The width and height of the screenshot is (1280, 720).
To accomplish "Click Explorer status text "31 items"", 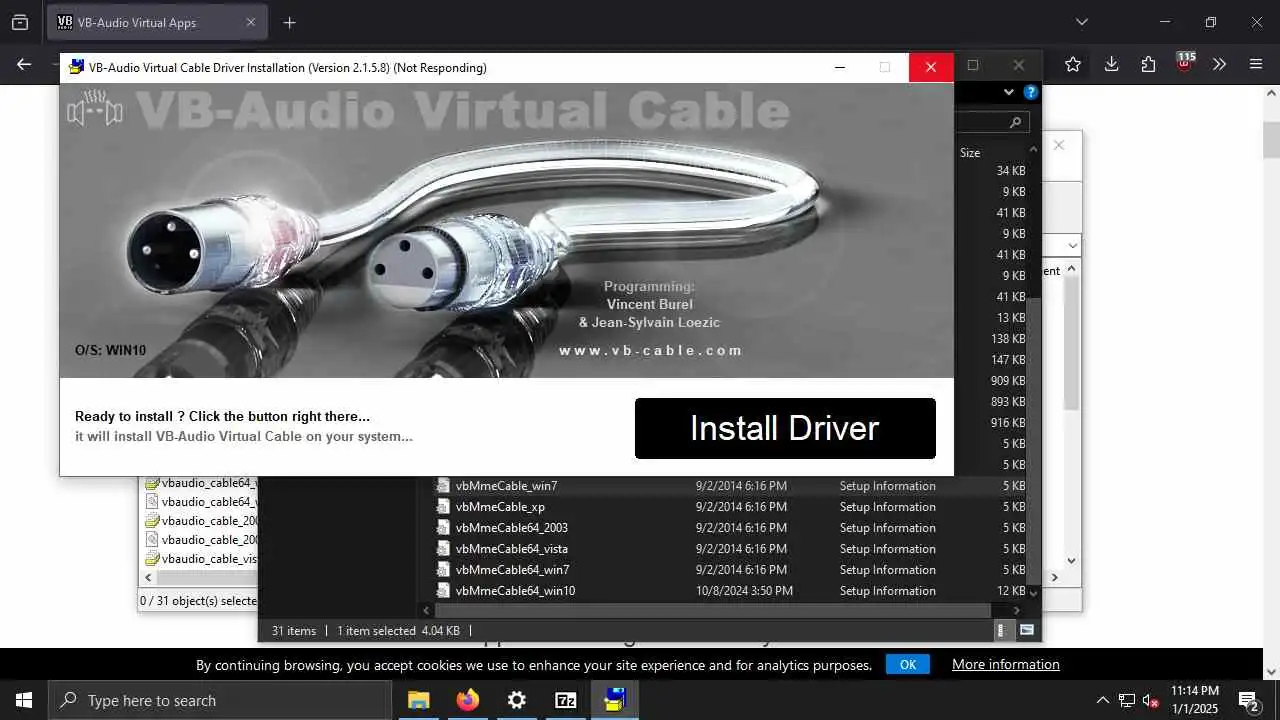I will point(294,631).
